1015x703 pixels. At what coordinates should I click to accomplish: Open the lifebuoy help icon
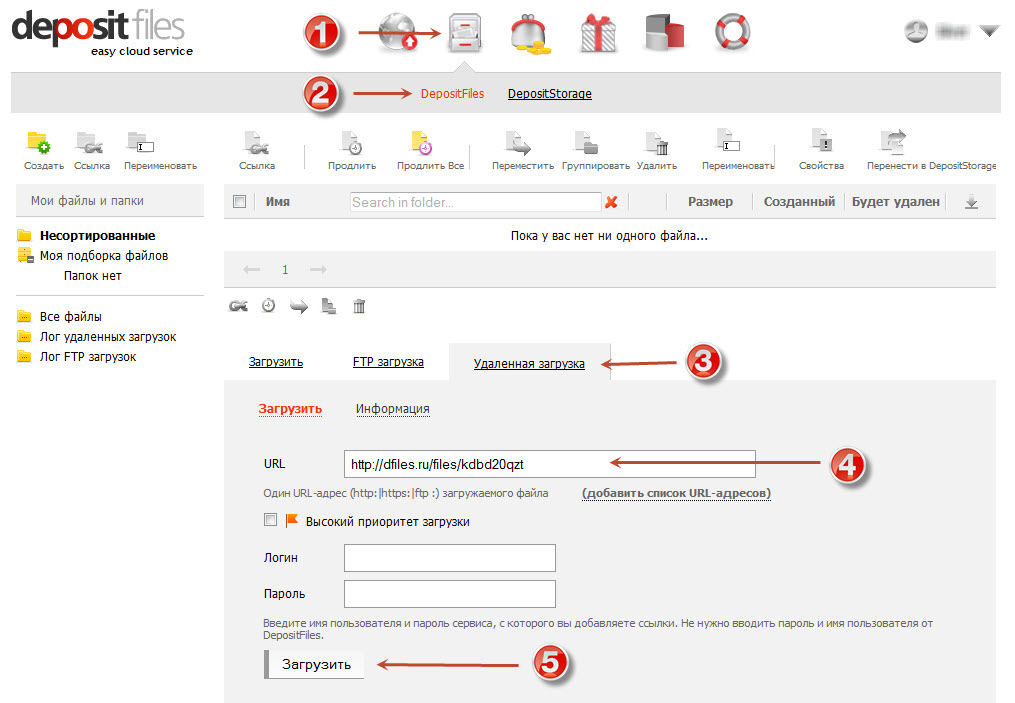pyautogui.click(x=732, y=32)
